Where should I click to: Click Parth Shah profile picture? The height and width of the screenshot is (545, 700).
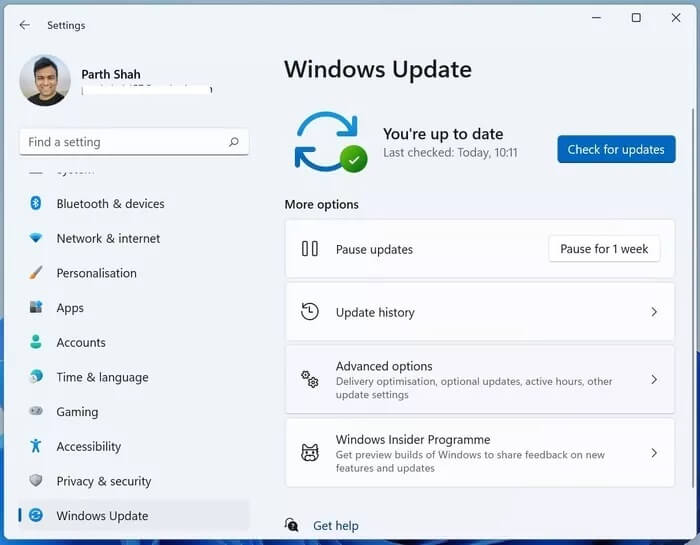[x=45, y=80]
